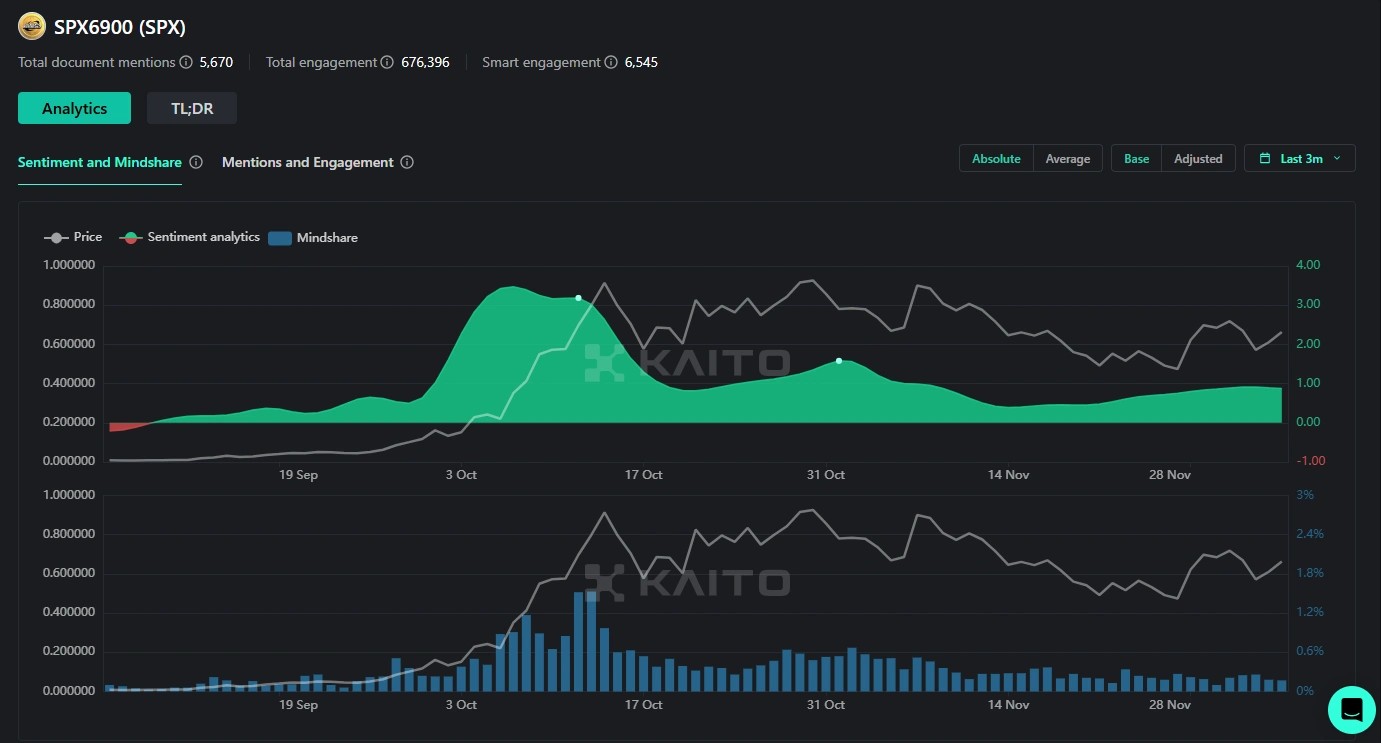The width and height of the screenshot is (1381, 743).
Task: Open the chat support bubble icon
Action: 1351,709
